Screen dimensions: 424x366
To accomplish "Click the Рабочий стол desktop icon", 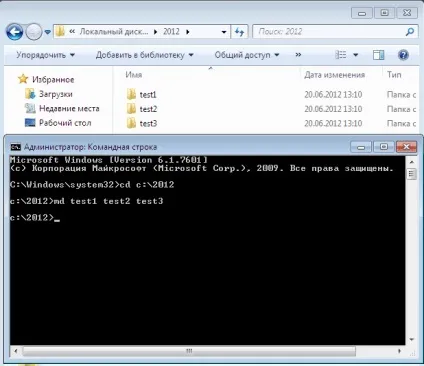I will point(30,123).
